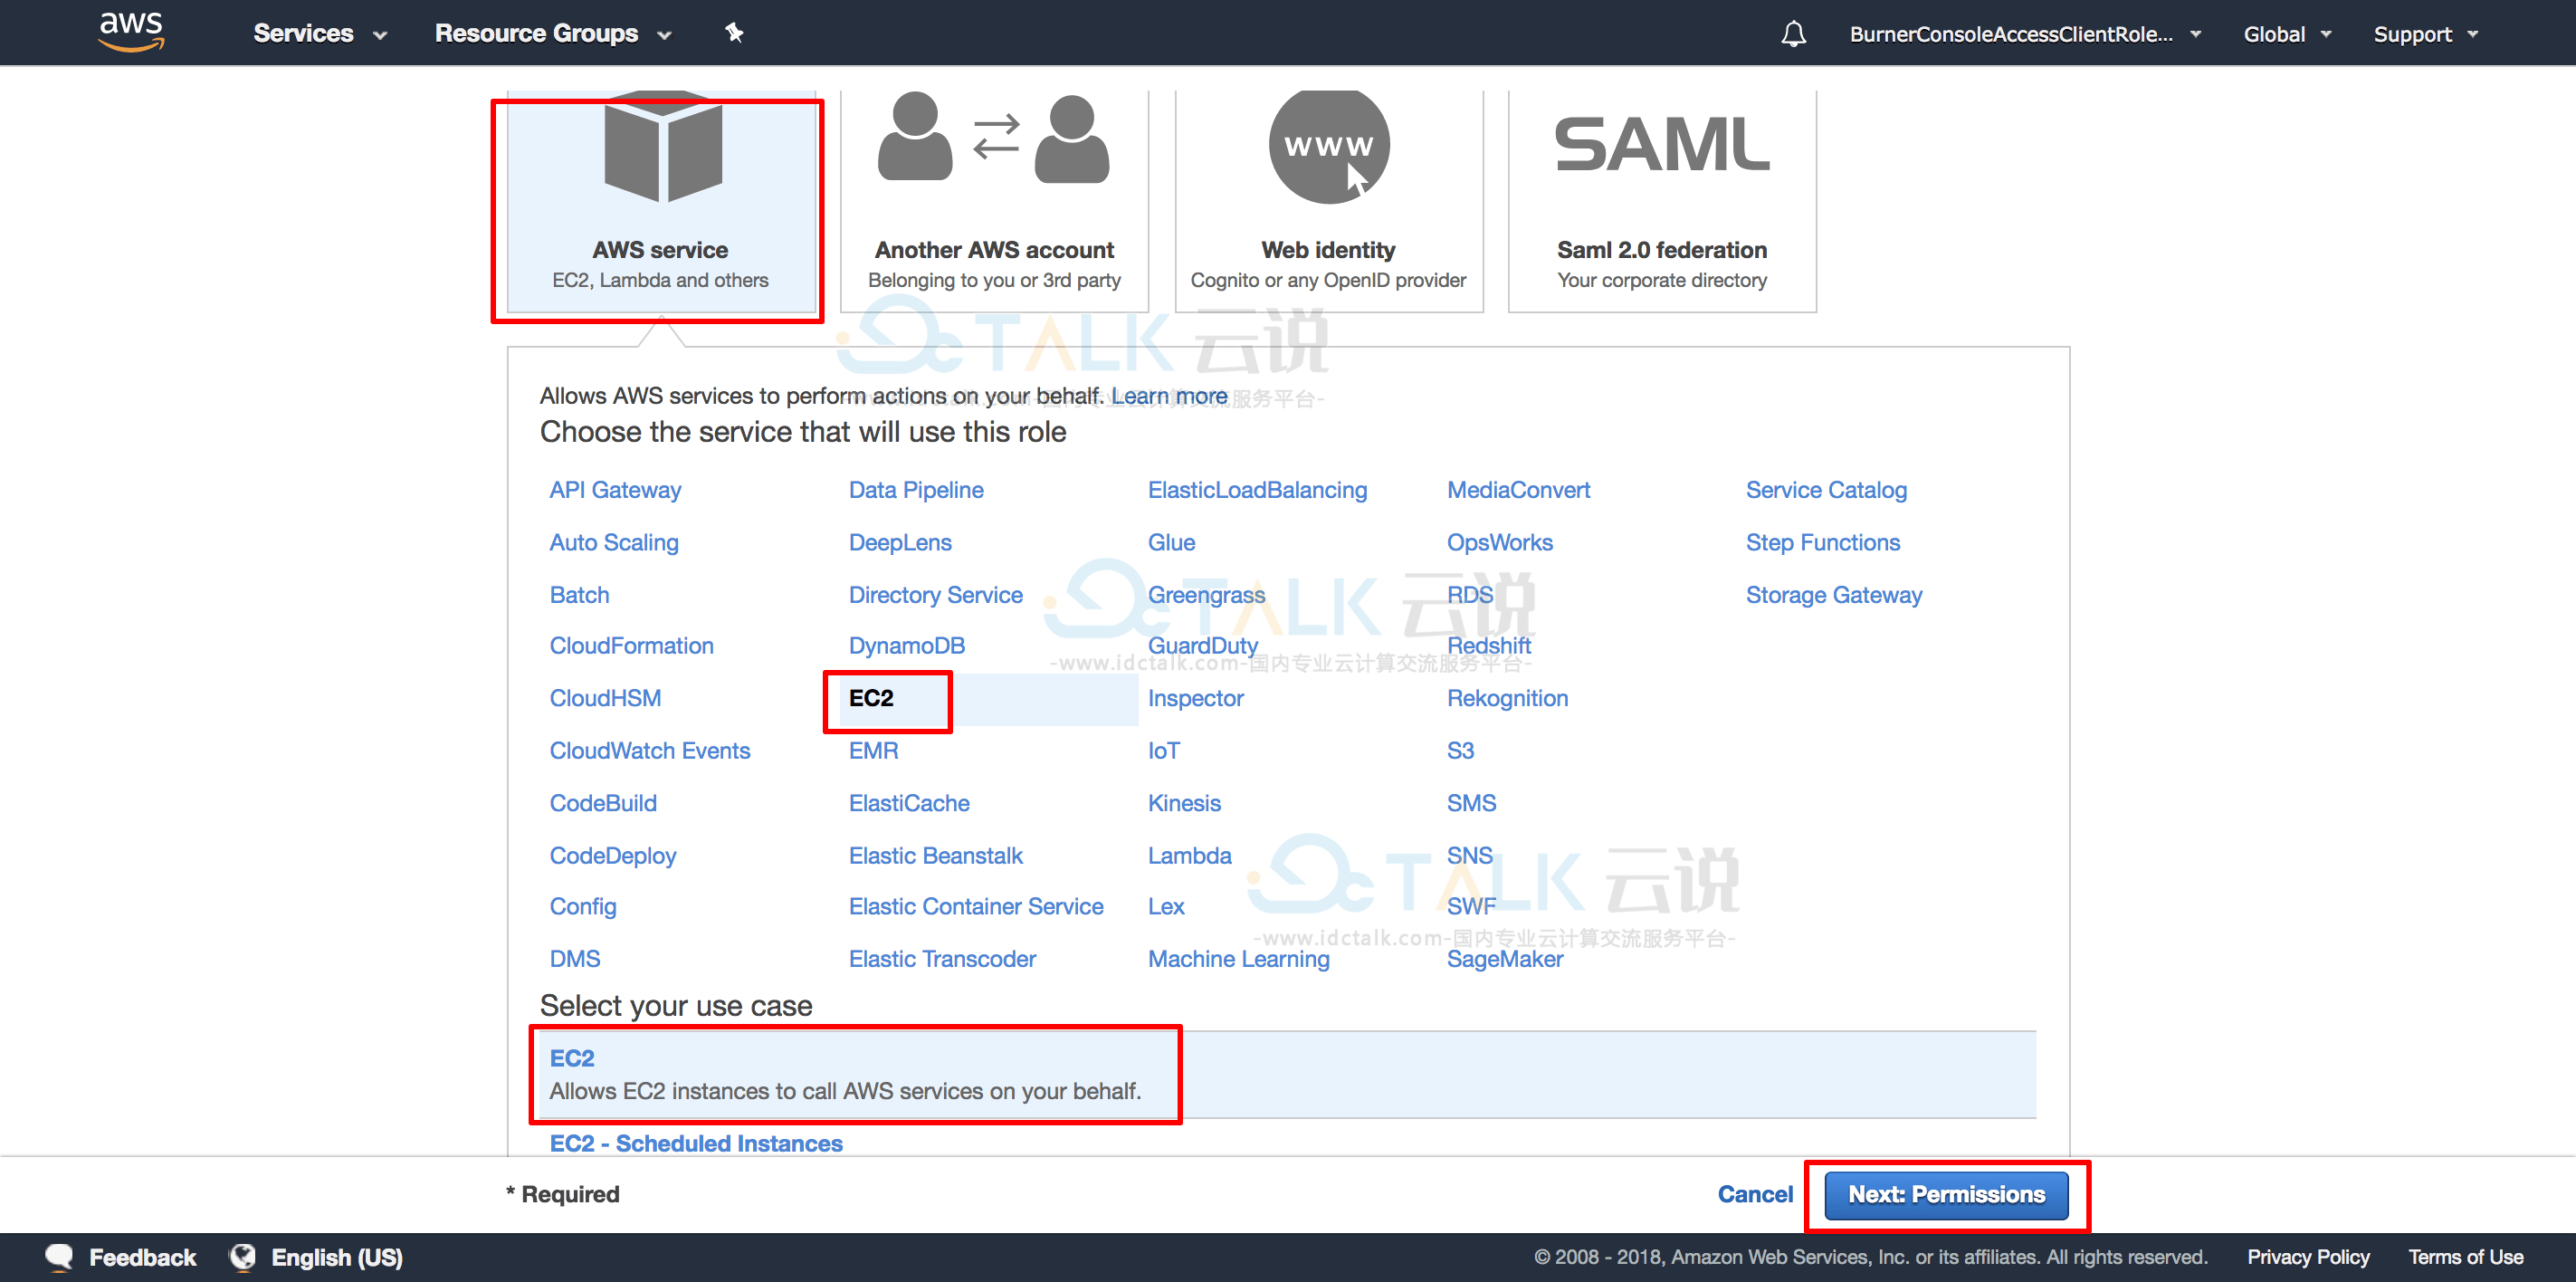Open Privacy Policy link
This screenshot has width=2576, height=1282.
click(2308, 1257)
